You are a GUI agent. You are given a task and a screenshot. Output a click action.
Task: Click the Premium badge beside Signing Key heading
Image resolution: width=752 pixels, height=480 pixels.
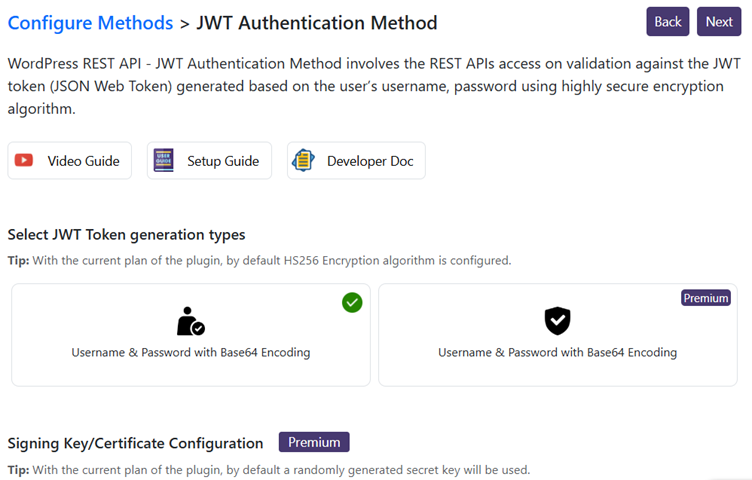(314, 442)
